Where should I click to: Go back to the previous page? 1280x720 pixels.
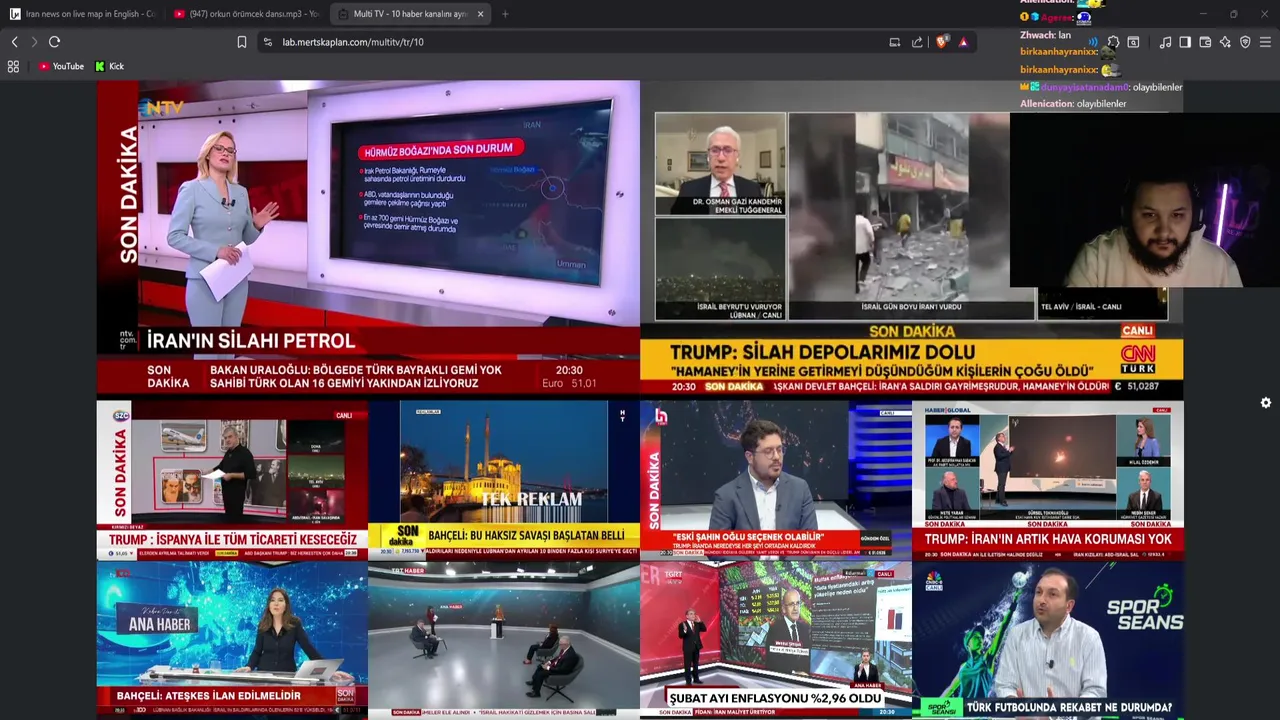click(14, 42)
